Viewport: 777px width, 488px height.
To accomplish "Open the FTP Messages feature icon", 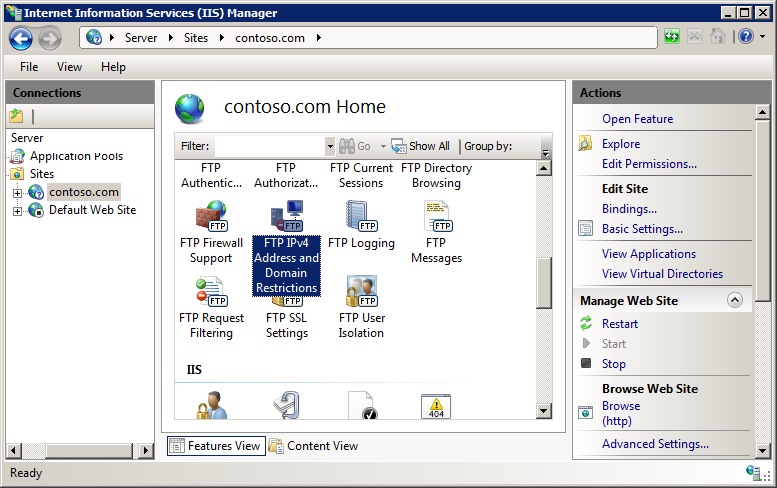I will click(x=437, y=217).
